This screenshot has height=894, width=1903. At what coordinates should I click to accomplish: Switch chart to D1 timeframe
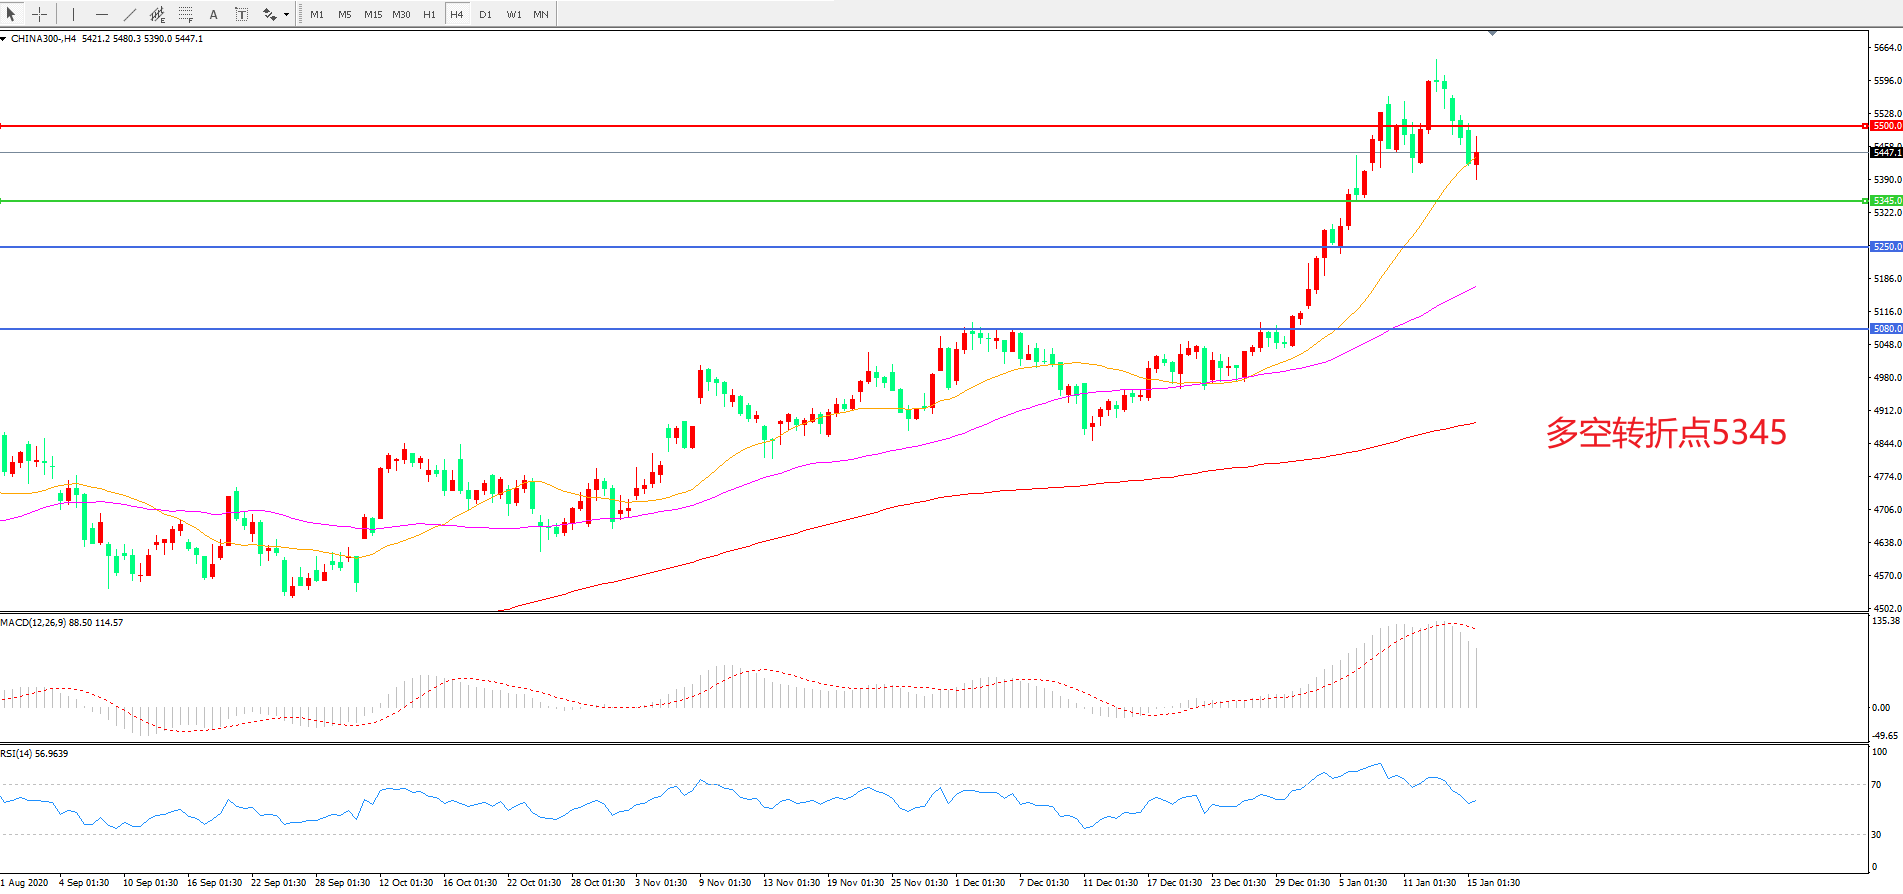(485, 14)
